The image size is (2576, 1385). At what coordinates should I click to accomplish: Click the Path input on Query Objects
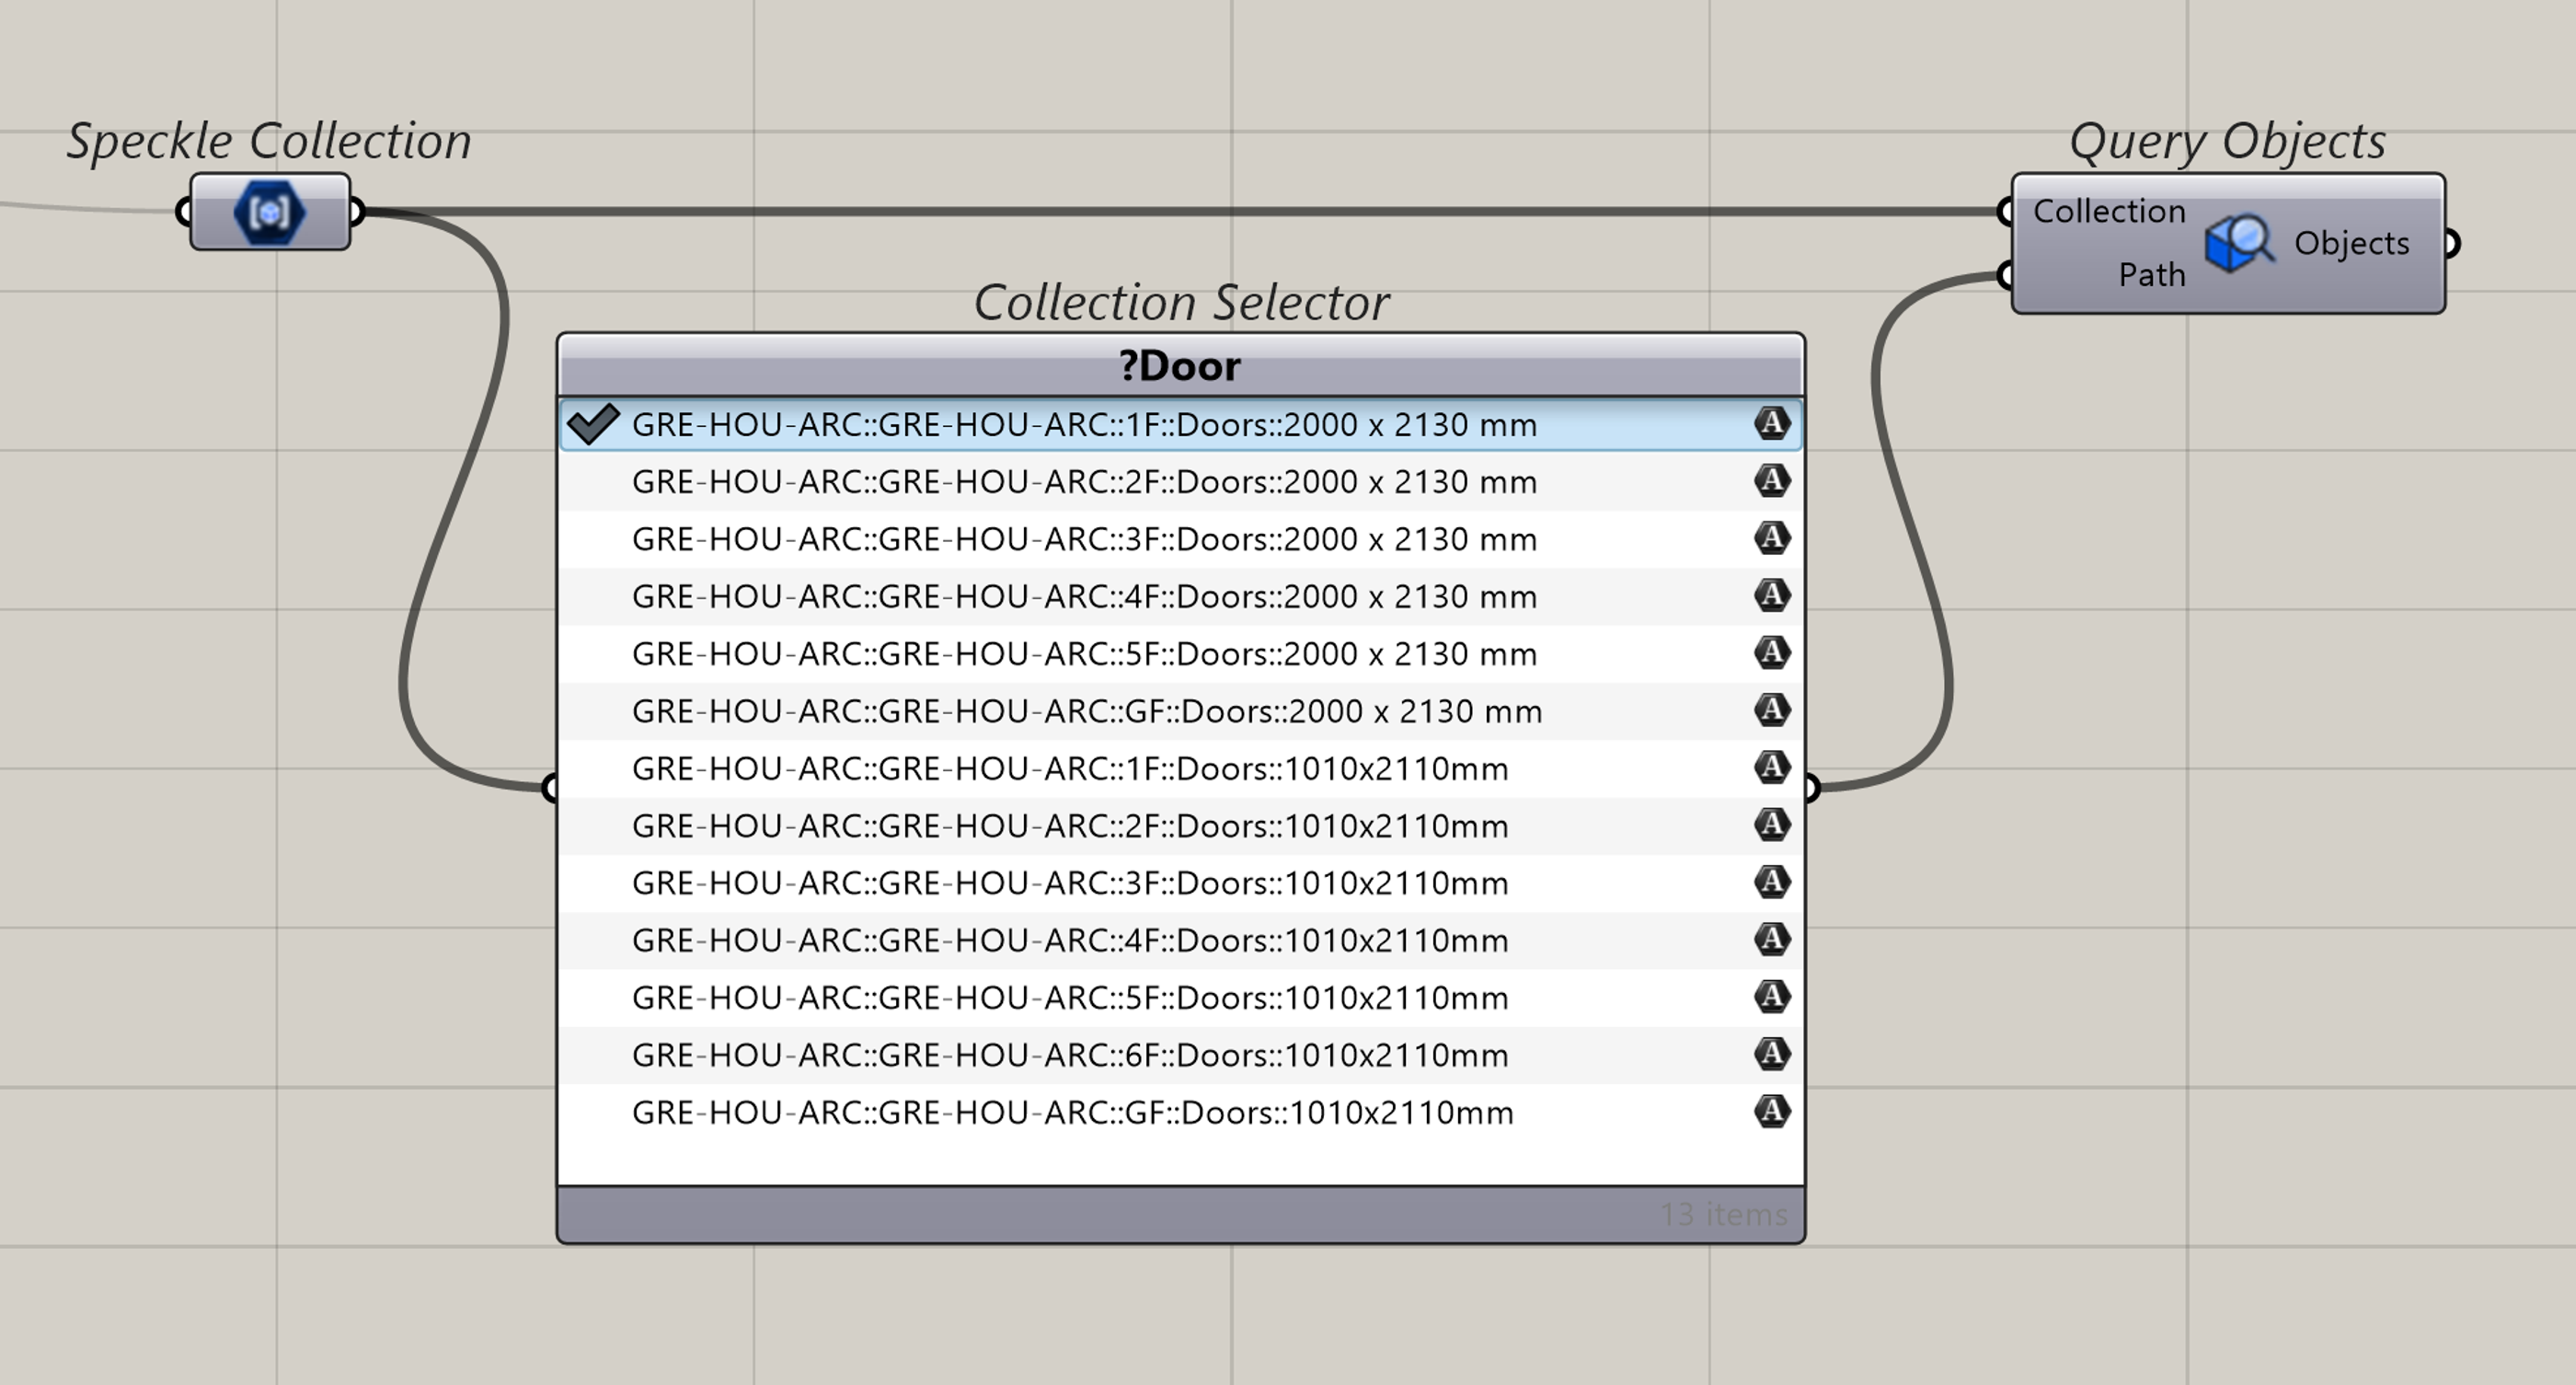pyautogui.click(x=2152, y=274)
